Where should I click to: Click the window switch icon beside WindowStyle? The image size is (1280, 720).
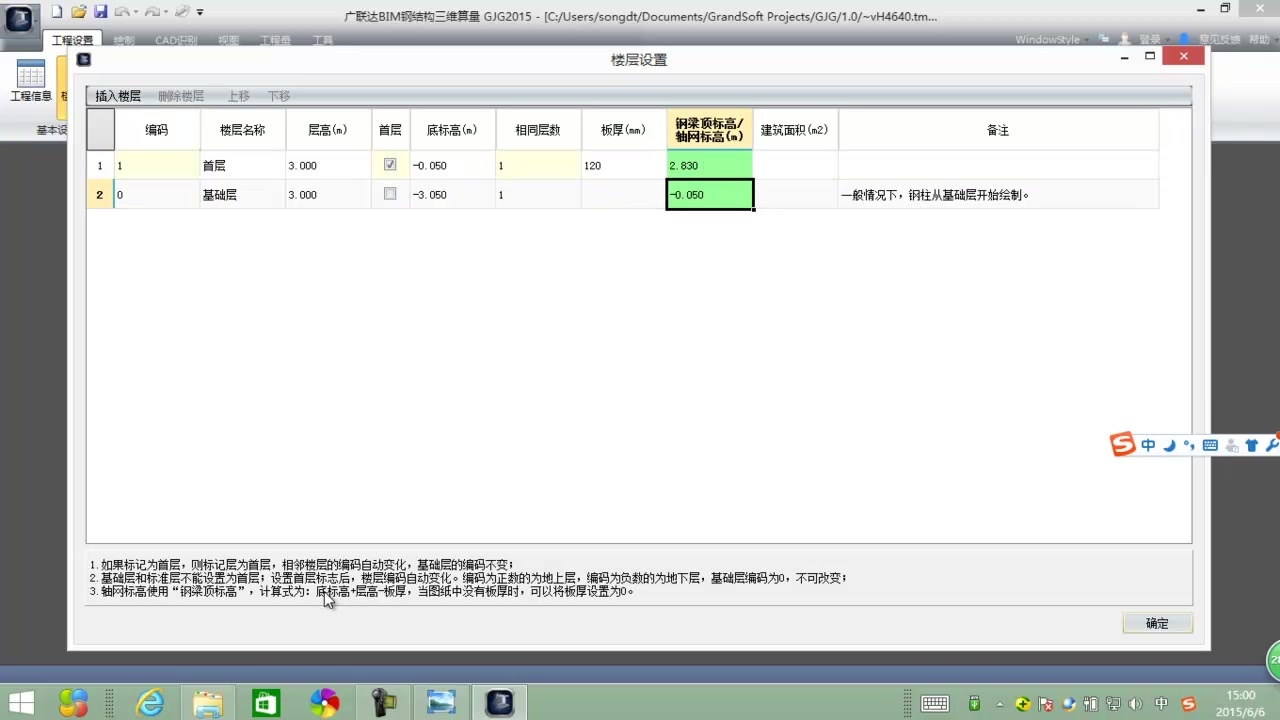tap(1104, 39)
